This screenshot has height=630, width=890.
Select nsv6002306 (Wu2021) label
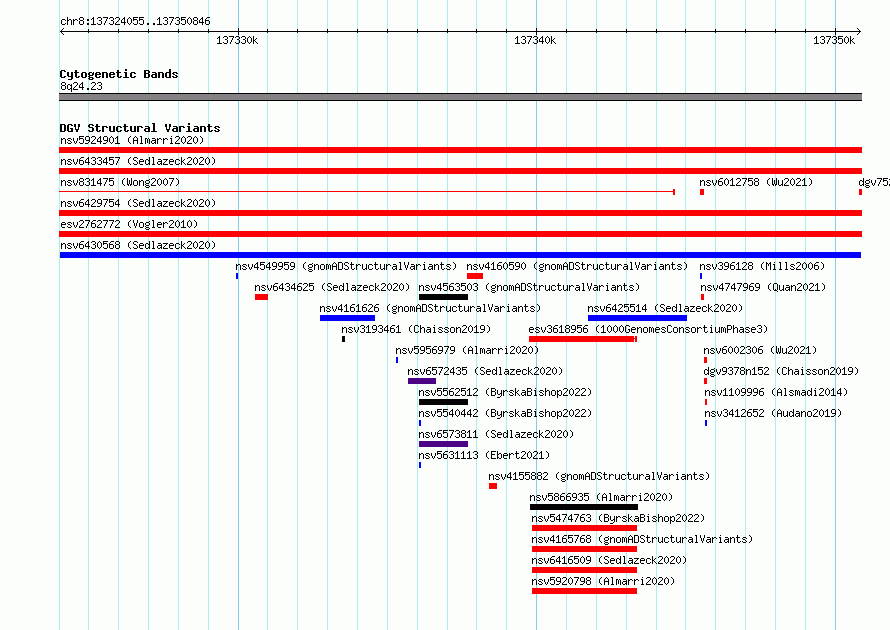[x=760, y=350]
